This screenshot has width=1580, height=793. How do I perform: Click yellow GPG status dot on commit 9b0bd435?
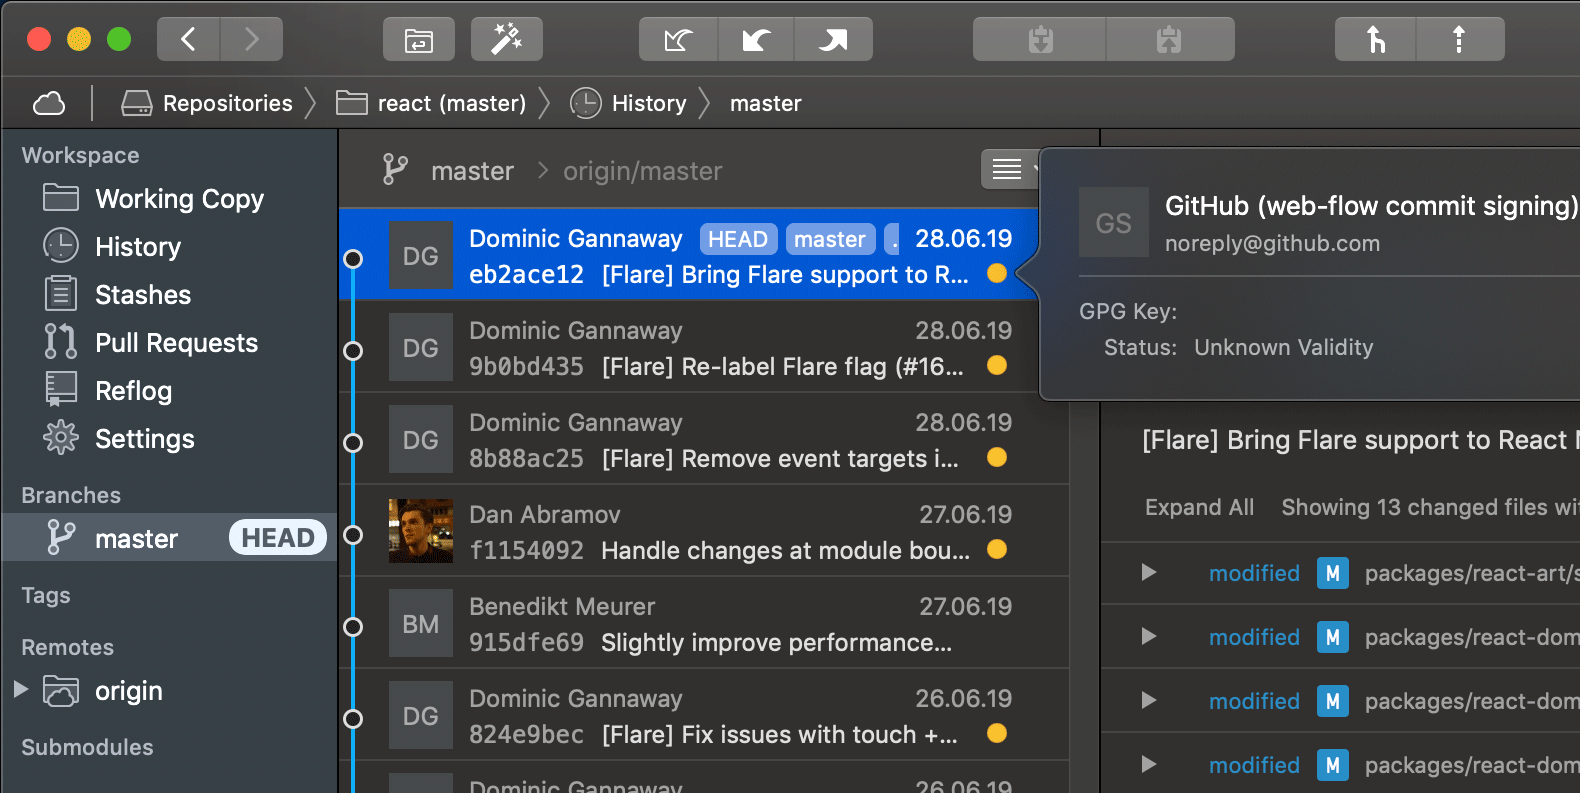tap(996, 366)
